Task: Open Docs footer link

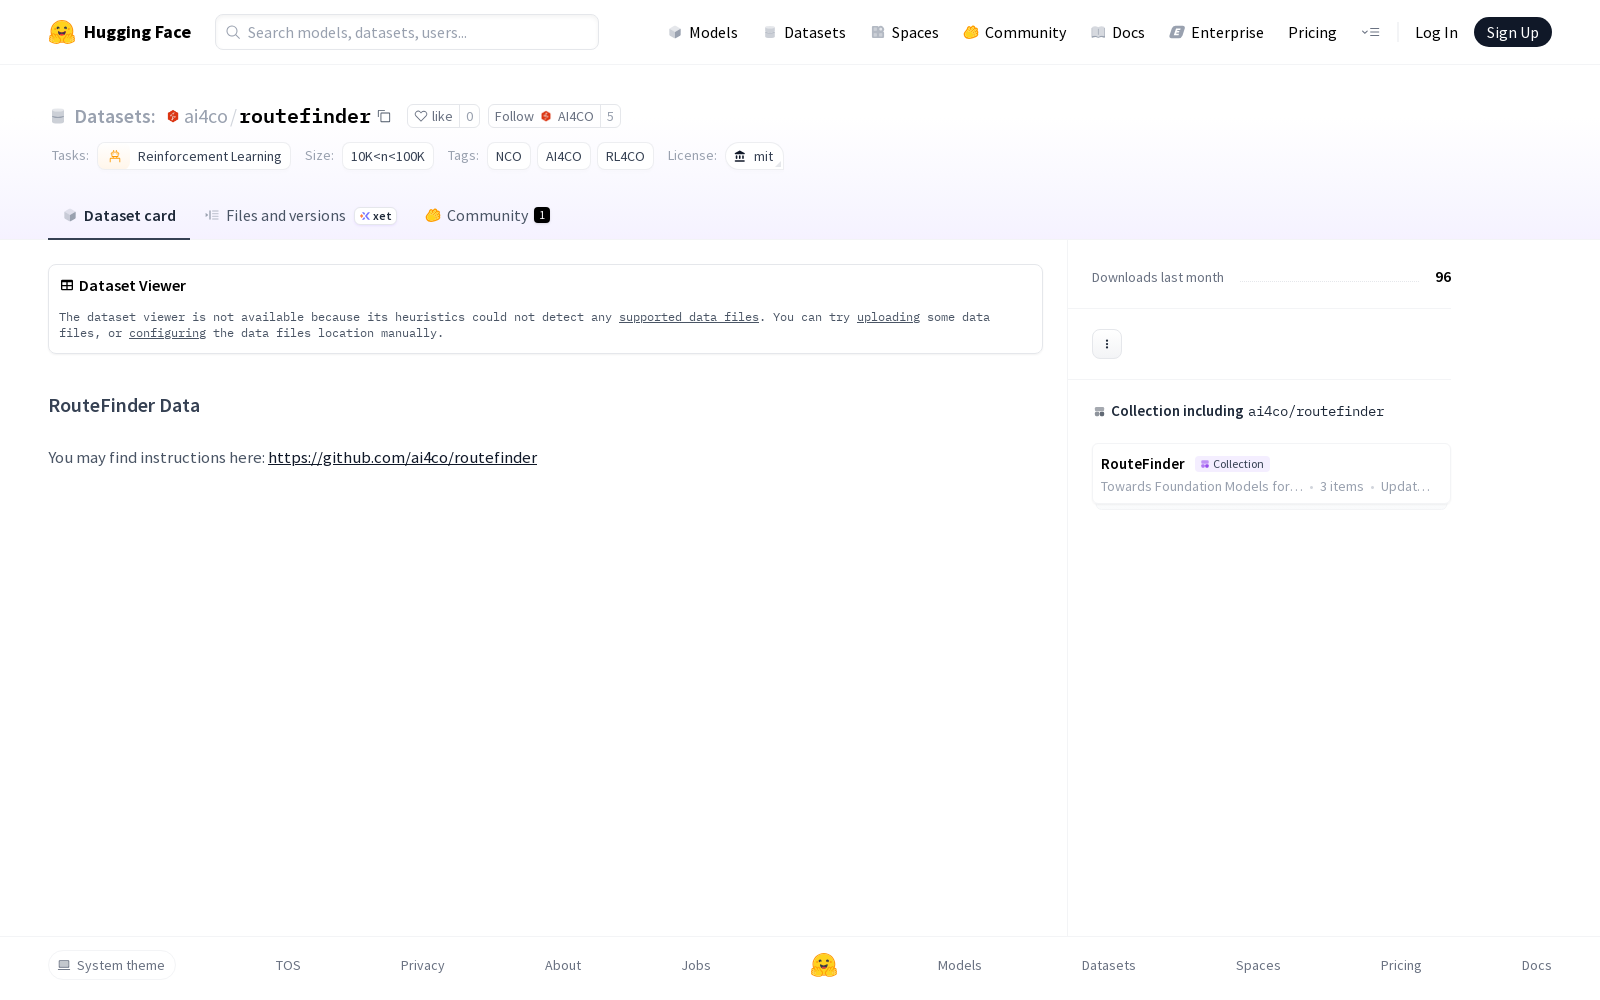Action: pos(1537,965)
